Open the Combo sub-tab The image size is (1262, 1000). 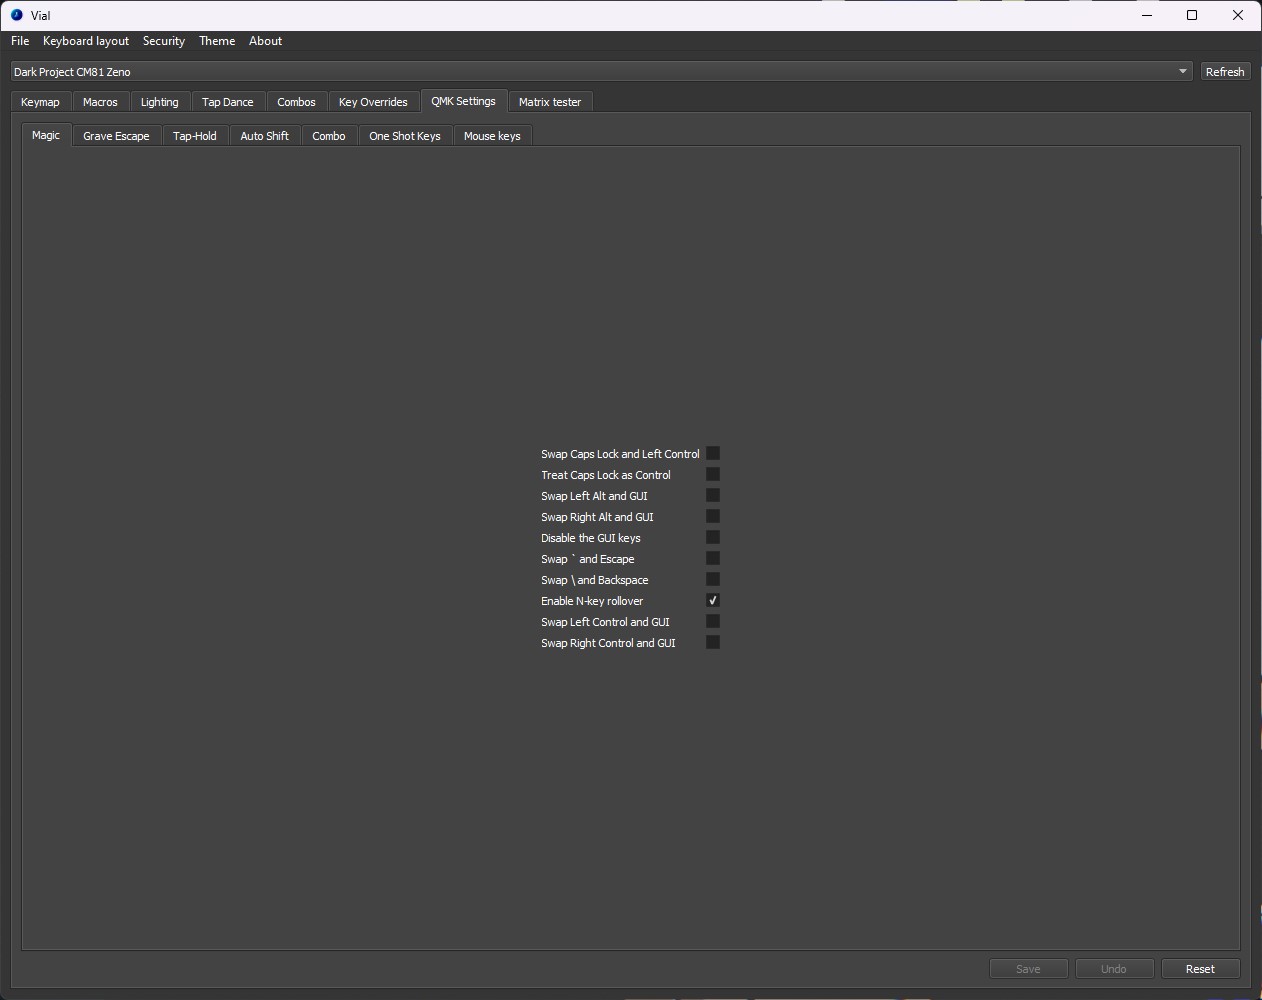329,136
